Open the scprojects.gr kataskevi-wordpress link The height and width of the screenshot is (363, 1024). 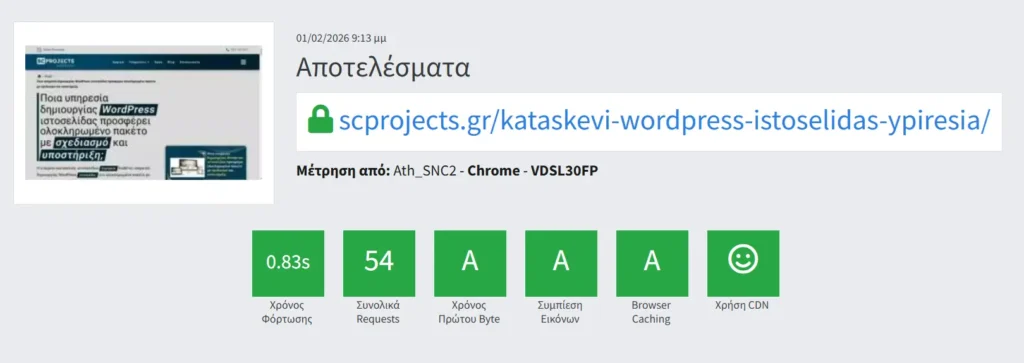(665, 121)
